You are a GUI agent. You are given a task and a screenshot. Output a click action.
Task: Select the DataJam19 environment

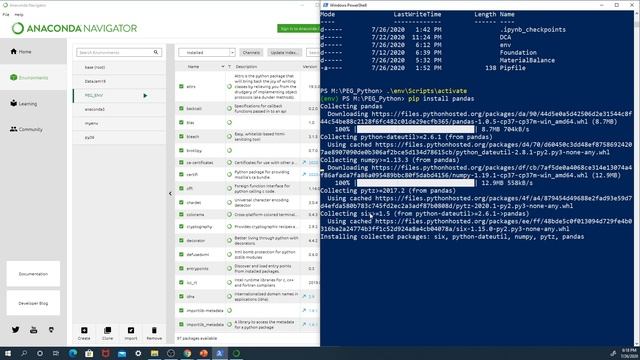click(119, 81)
